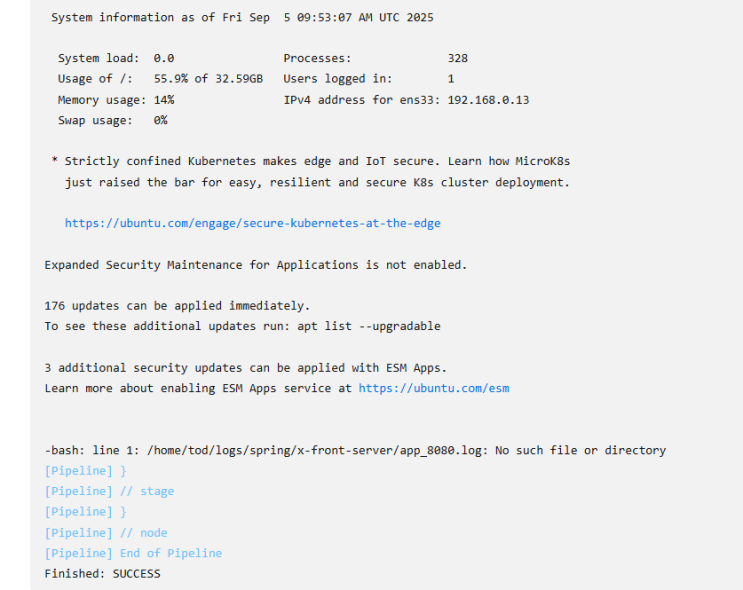Click the Processes count value 328

(x=457, y=58)
